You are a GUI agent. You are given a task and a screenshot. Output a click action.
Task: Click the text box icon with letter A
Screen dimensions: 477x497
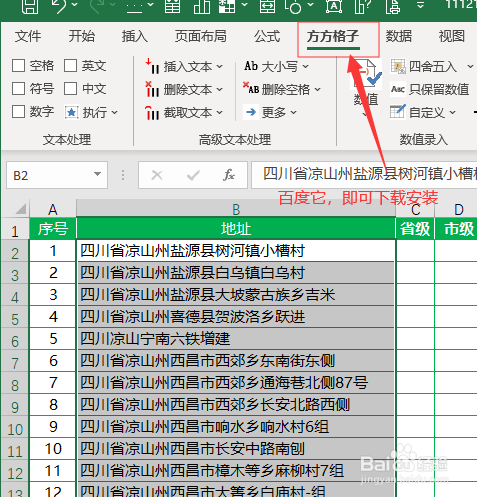pyautogui.click(x=334, y=6)
